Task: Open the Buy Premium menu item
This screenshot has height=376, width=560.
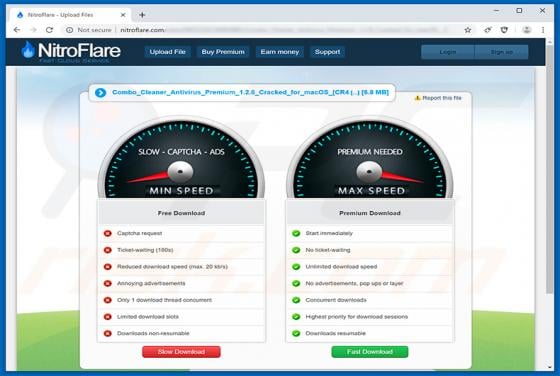Action: 223,52
